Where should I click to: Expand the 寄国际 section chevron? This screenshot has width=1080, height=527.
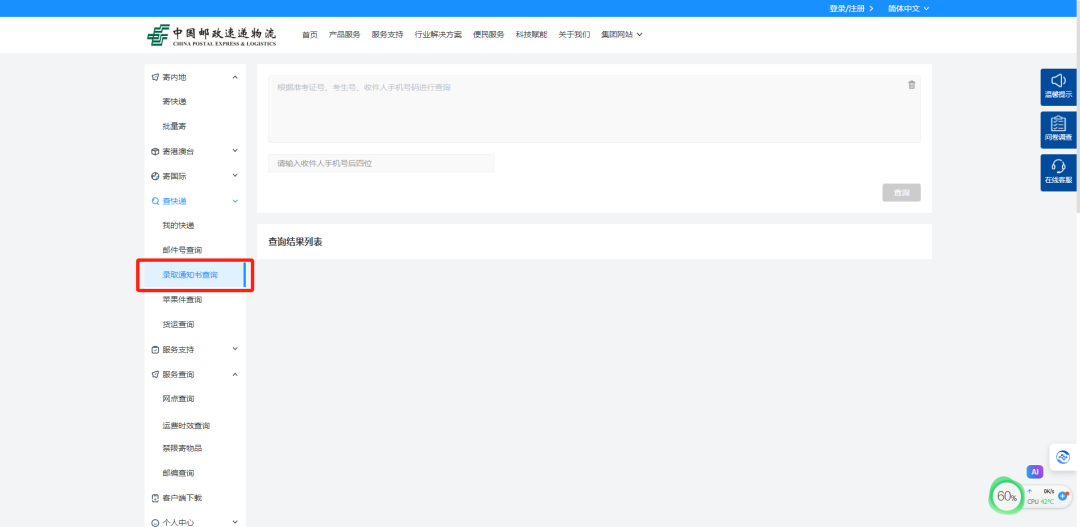(x=235, y=176)
